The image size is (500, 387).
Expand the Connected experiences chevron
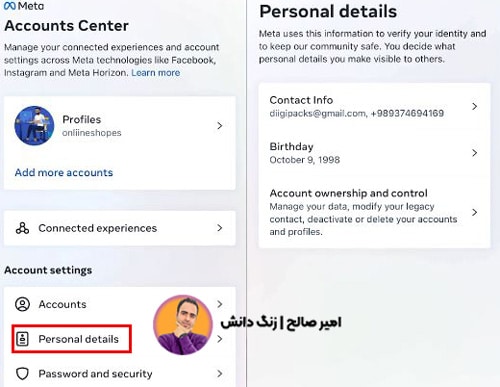(x=220, y=228)
